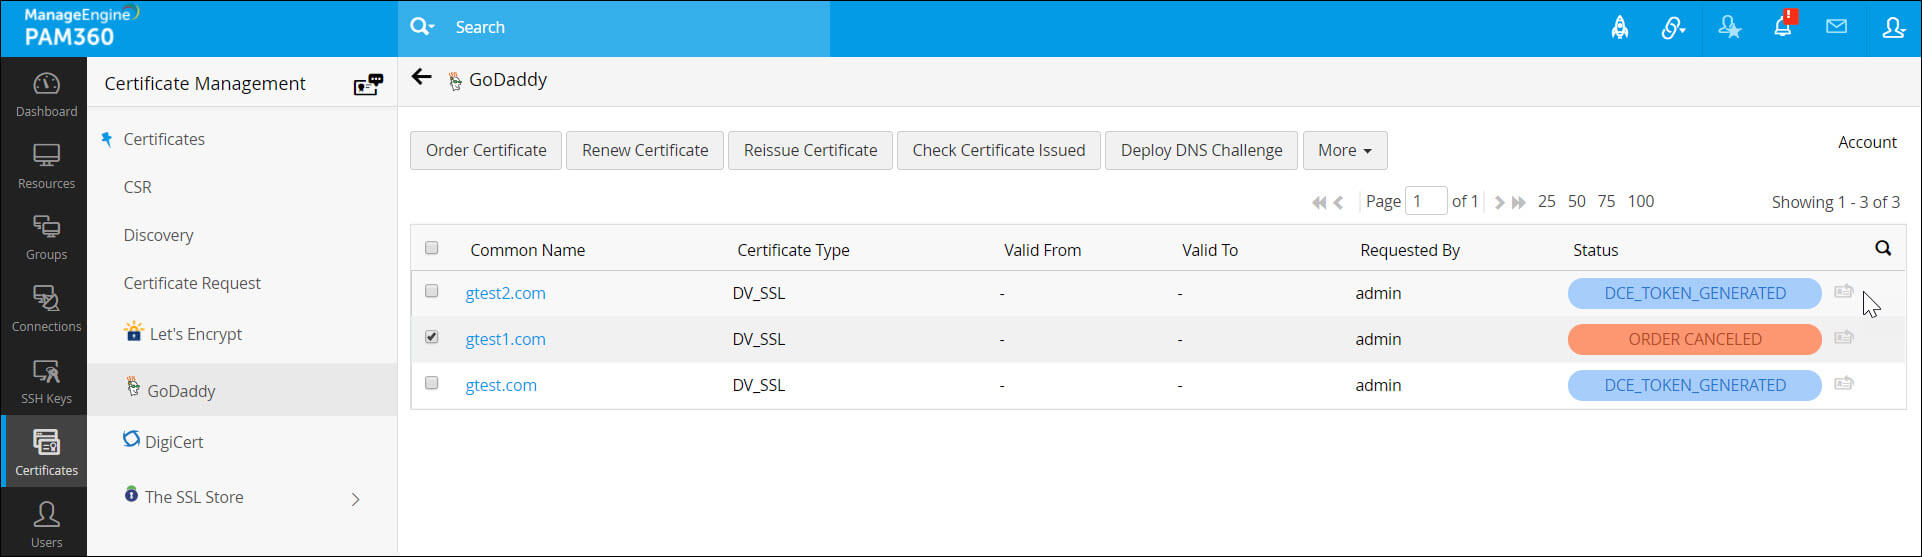Check the gtest2.com row checkbox
Viewport: 1922px width, 557px height.
click(x=432, y=291)
